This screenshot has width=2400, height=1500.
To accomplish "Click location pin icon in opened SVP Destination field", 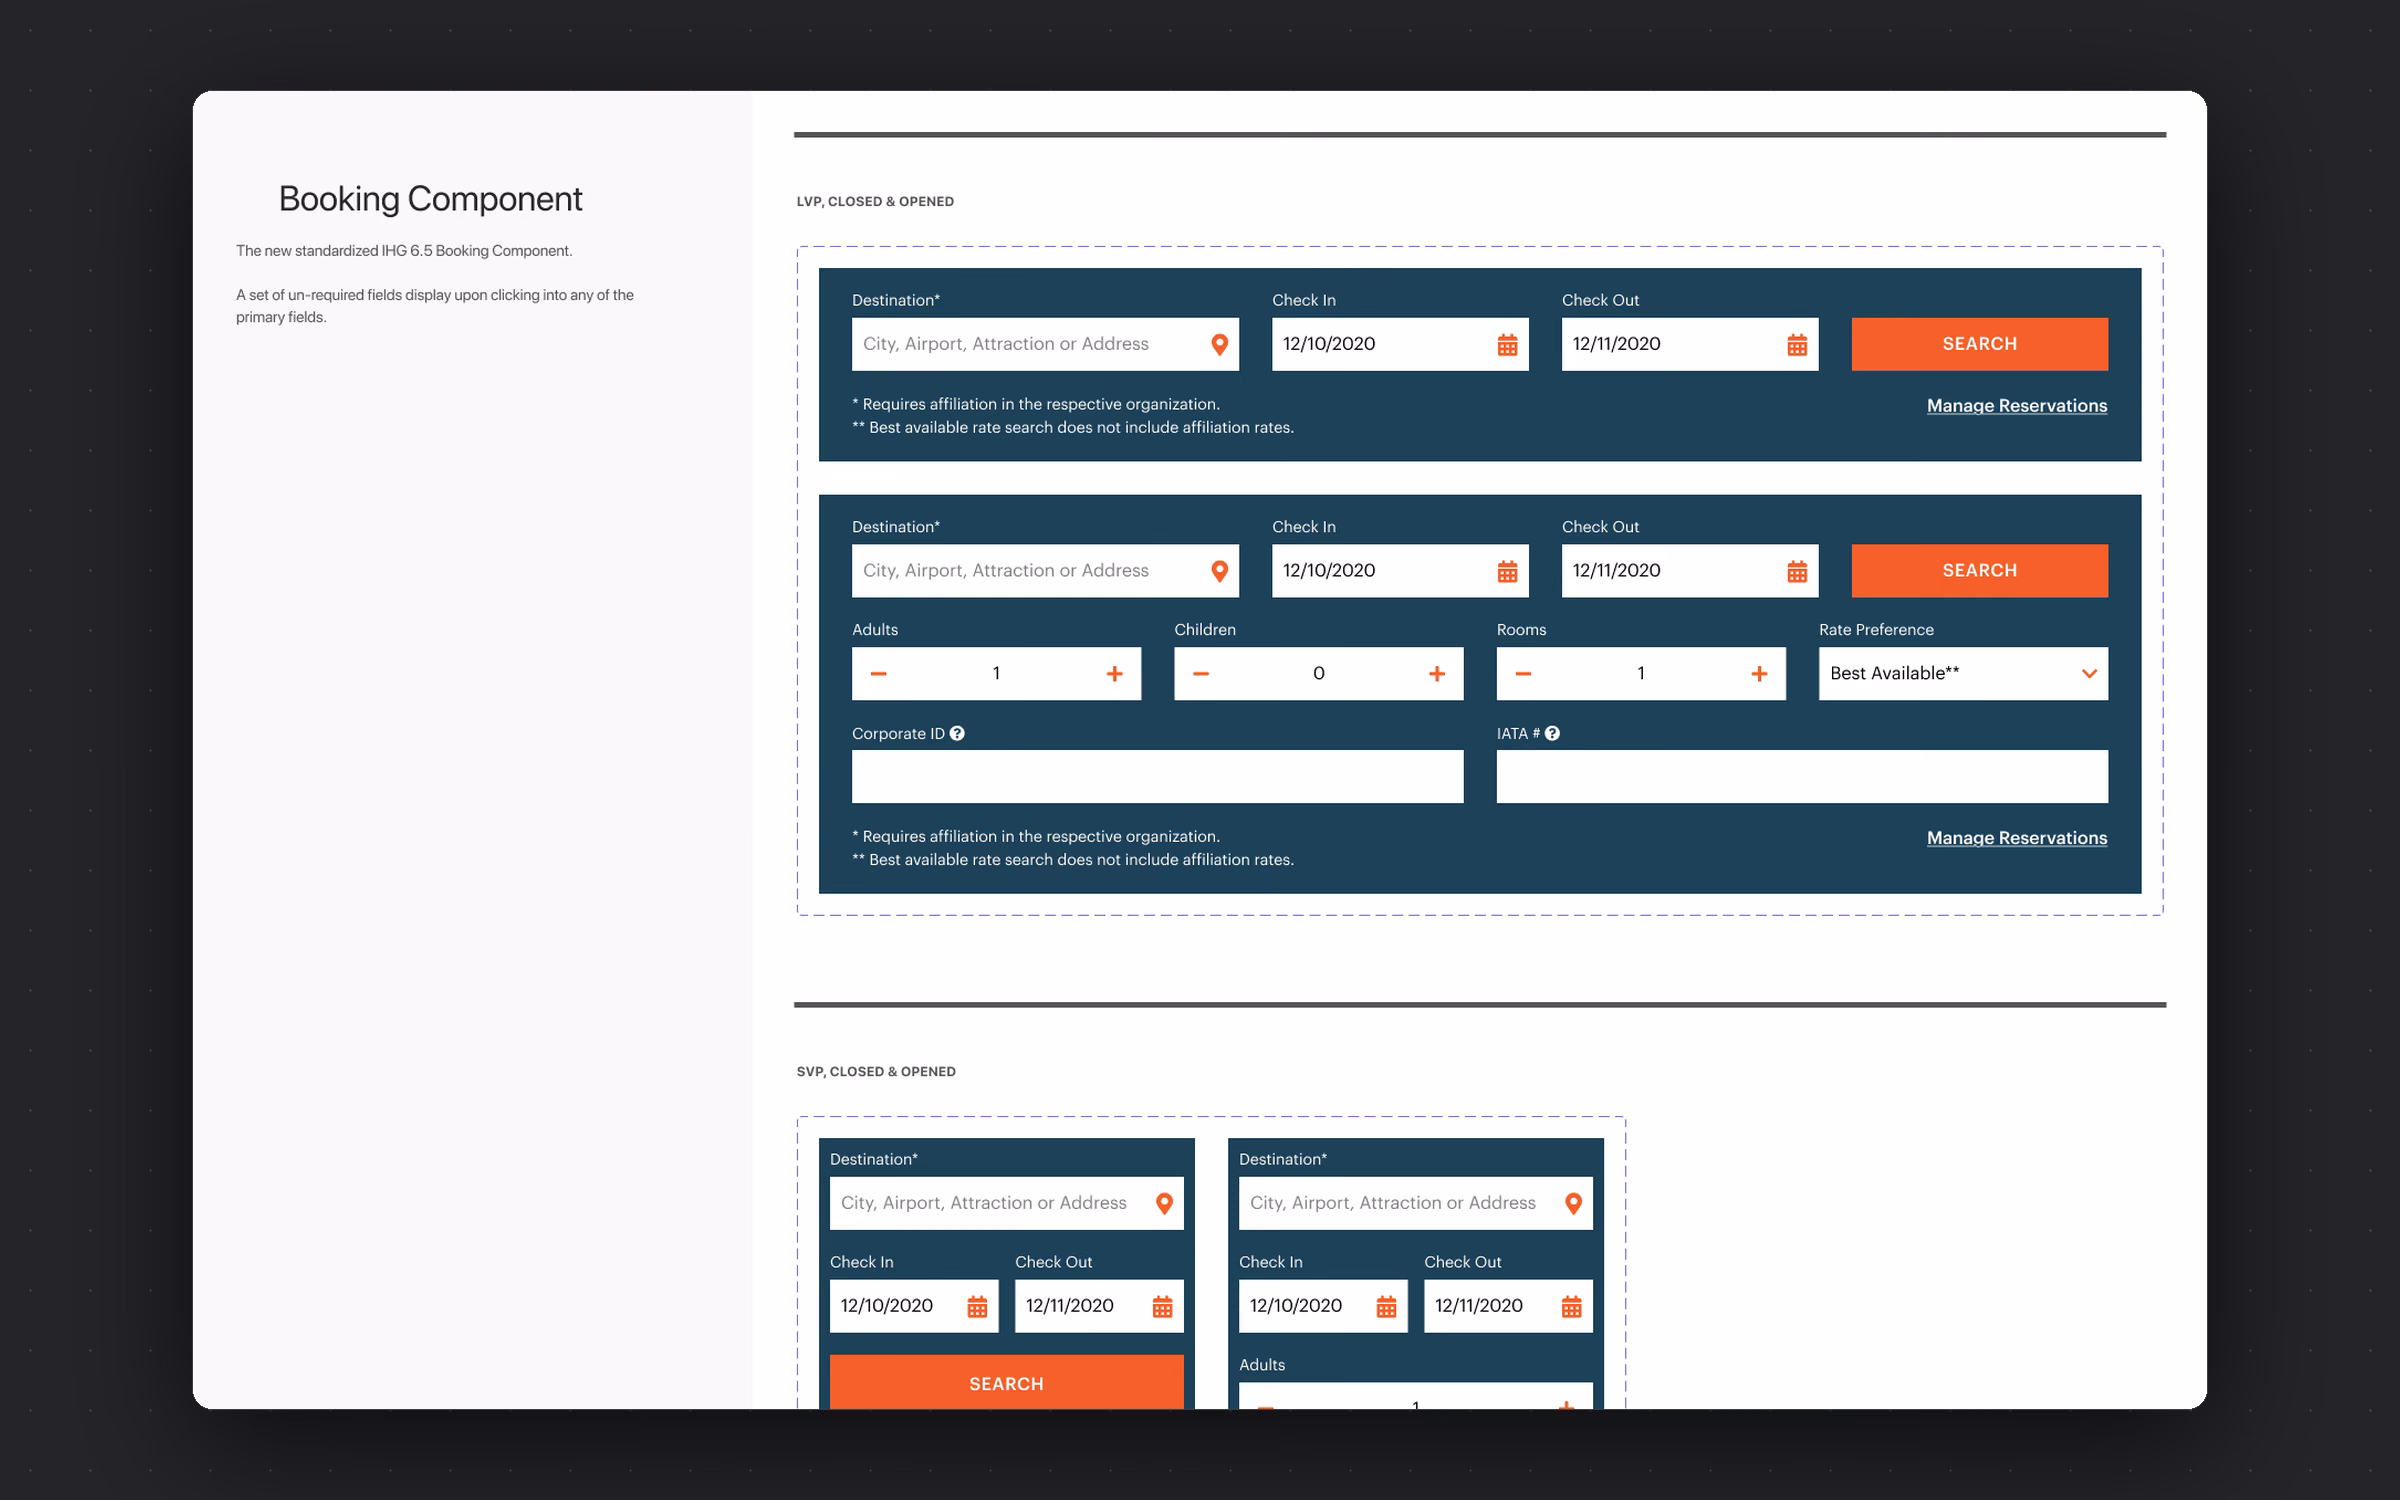I will pyautogui.click(x=1573, y=1204).
